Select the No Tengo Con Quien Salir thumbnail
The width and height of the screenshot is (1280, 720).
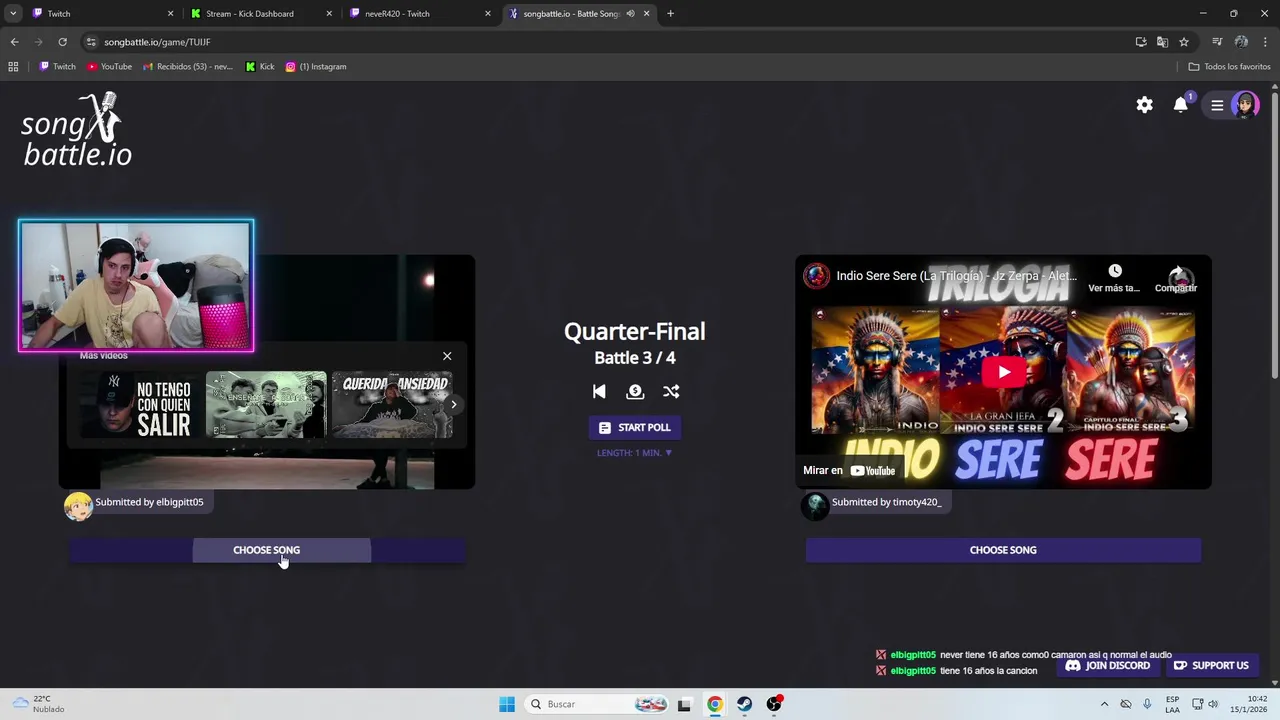coord(141,405)
